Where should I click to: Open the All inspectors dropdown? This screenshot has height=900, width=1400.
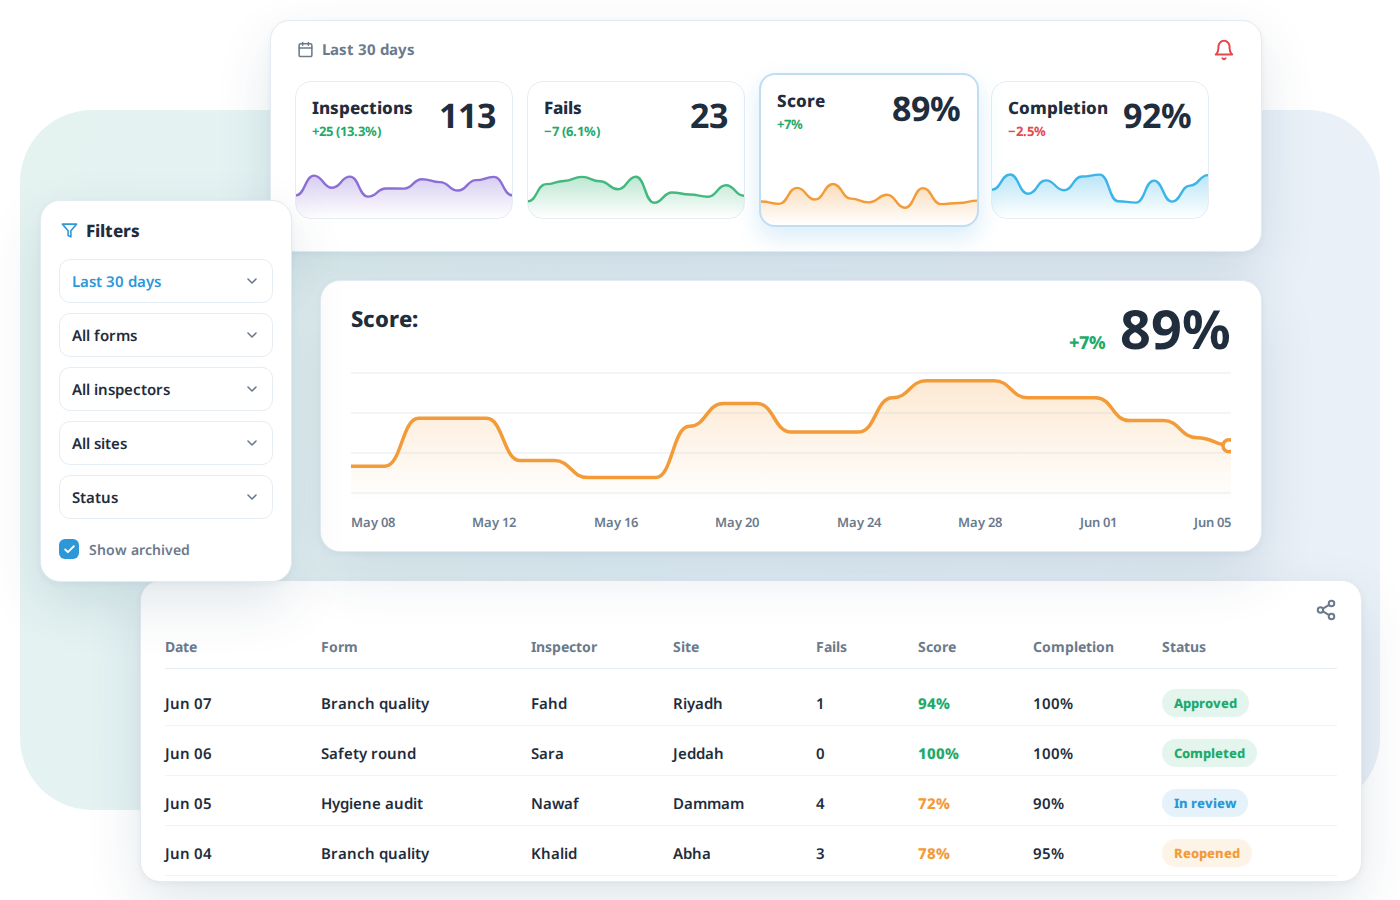[x=166, y=389]
